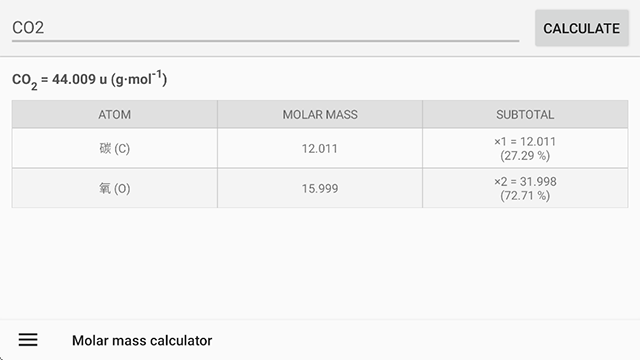Image resolution: width=640 pixels, height=360 pixels.
Task: Click the 27.29 % carbon percentage
Action: (525, 156)
